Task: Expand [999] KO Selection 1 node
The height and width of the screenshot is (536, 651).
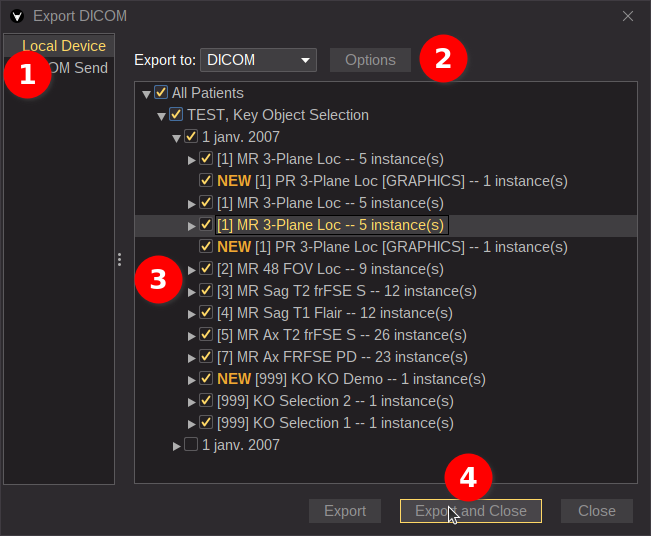Action: coord(191,424)
